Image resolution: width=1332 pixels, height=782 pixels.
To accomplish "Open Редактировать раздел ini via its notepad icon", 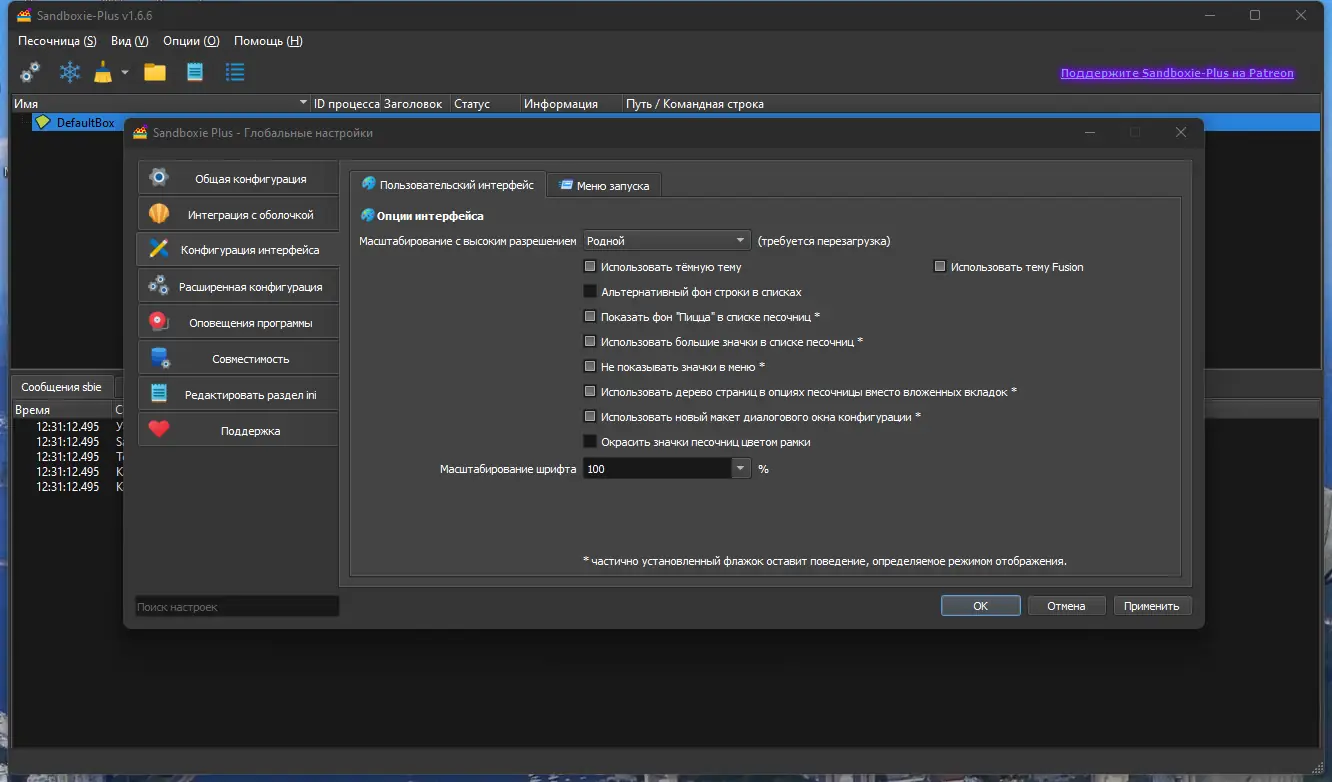I will click(x=159, y=395).
